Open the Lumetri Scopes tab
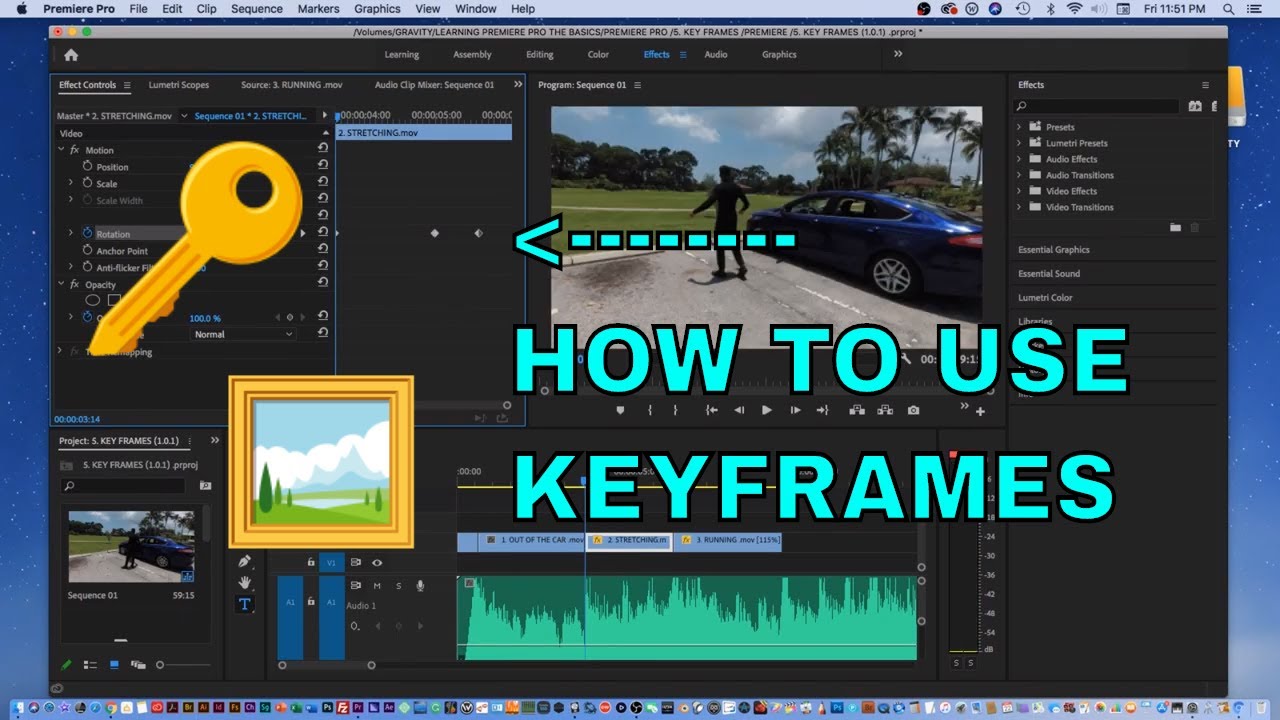The image size is (1280, 720). pos(179,85)
